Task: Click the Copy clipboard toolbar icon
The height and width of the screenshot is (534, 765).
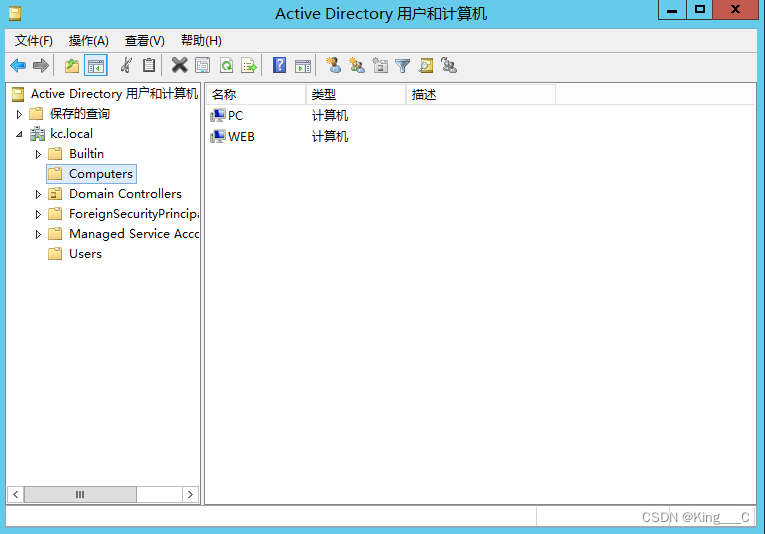Action: point(149,65)
